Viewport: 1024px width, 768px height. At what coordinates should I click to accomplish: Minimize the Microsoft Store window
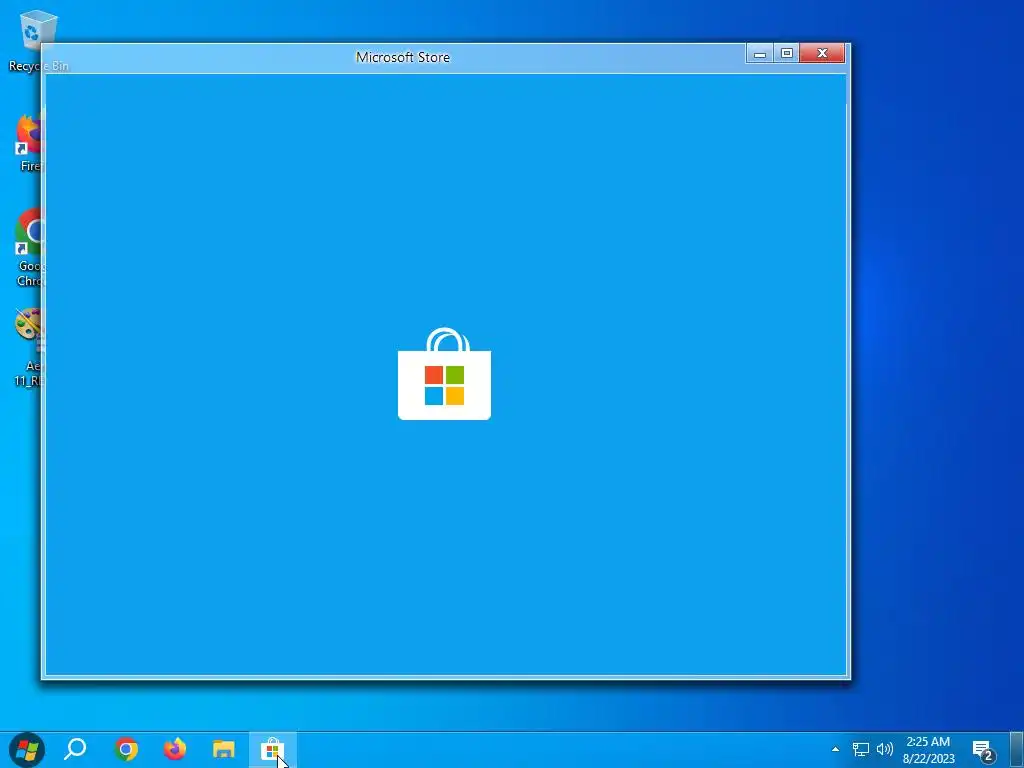point(760,54)
